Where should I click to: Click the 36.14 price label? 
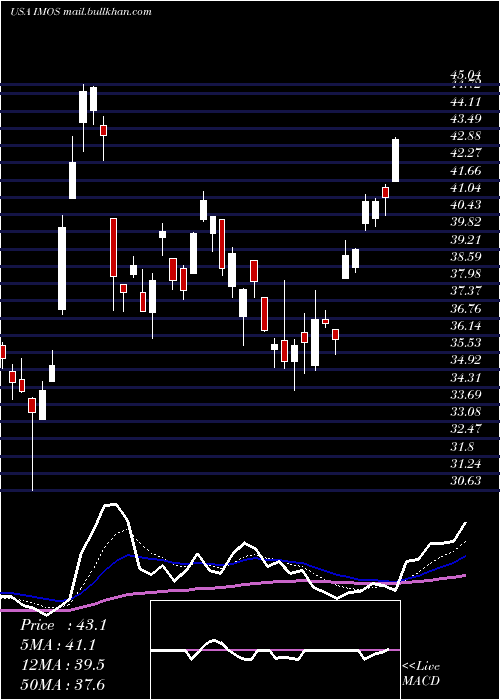(x=466, y=326)
